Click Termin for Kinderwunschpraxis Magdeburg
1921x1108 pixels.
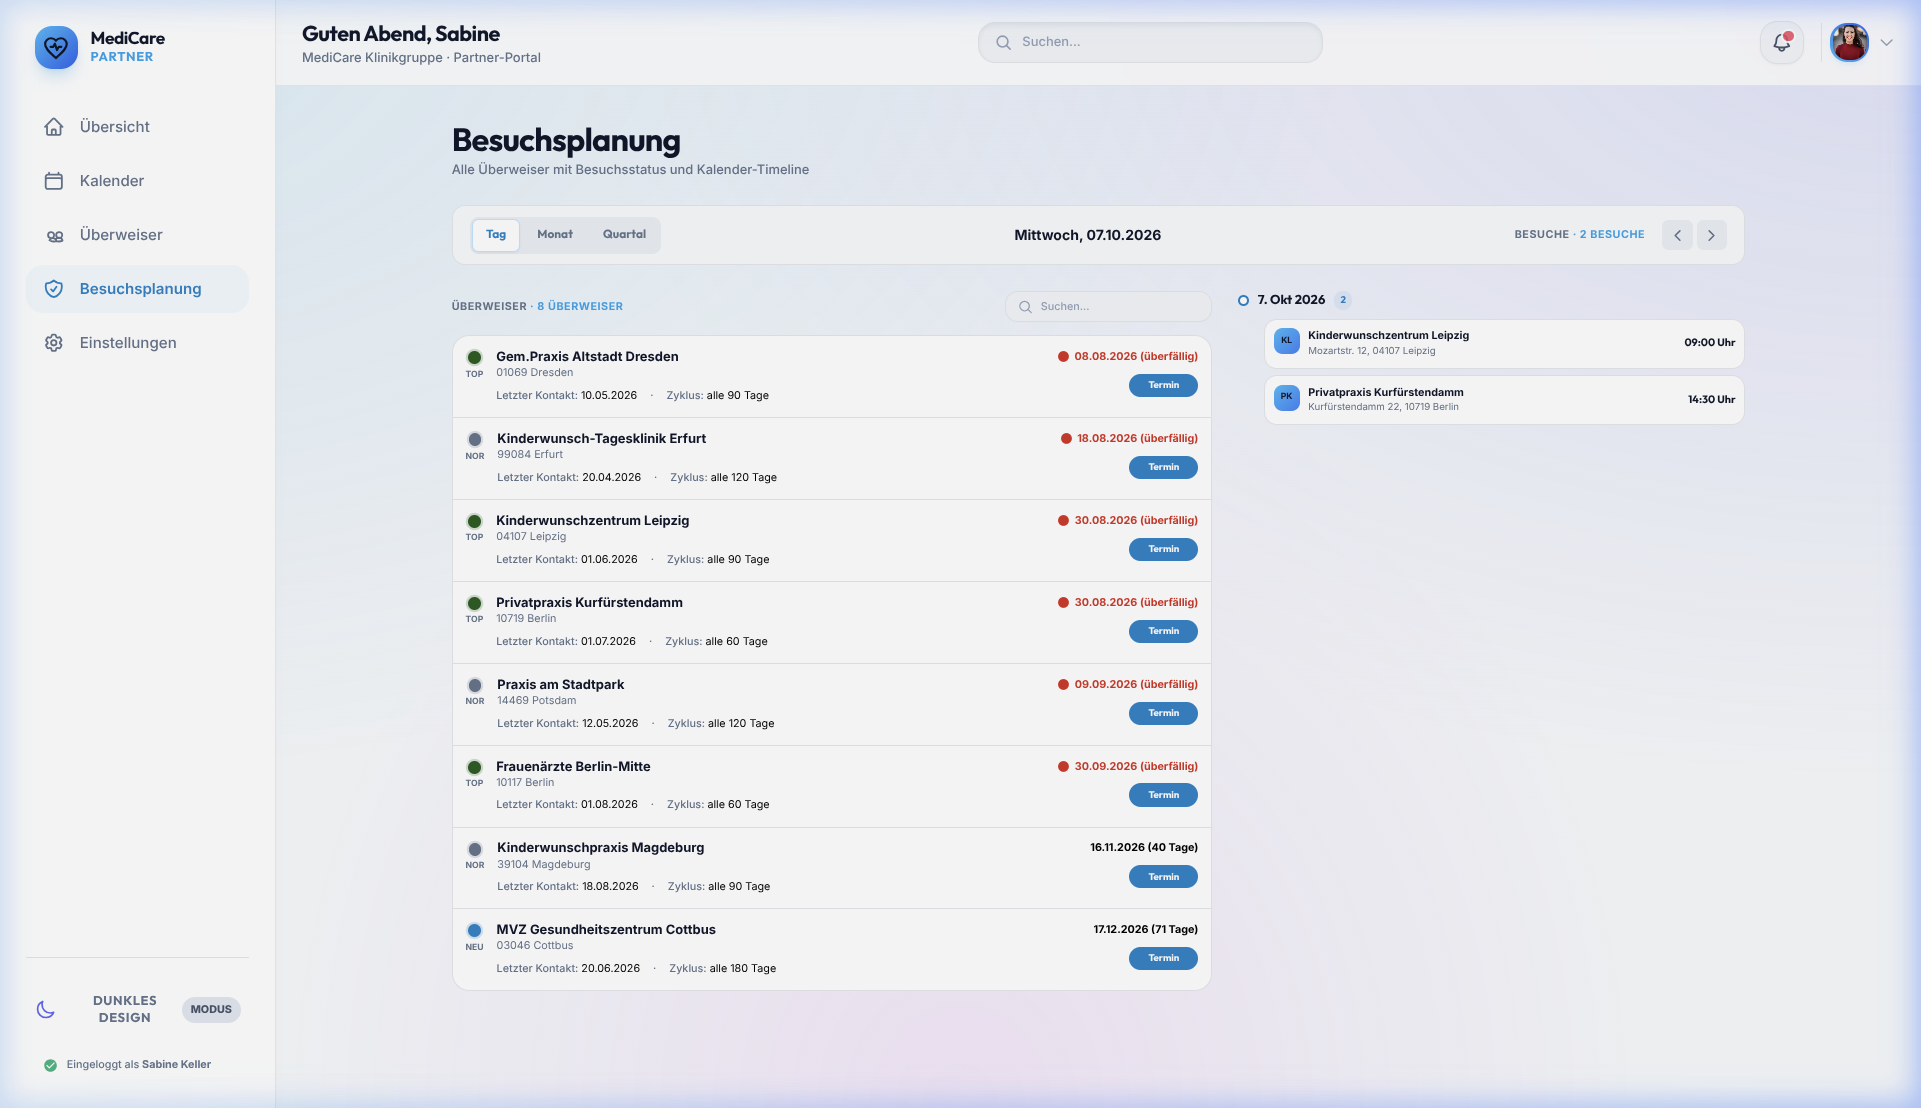[1163, 877]
